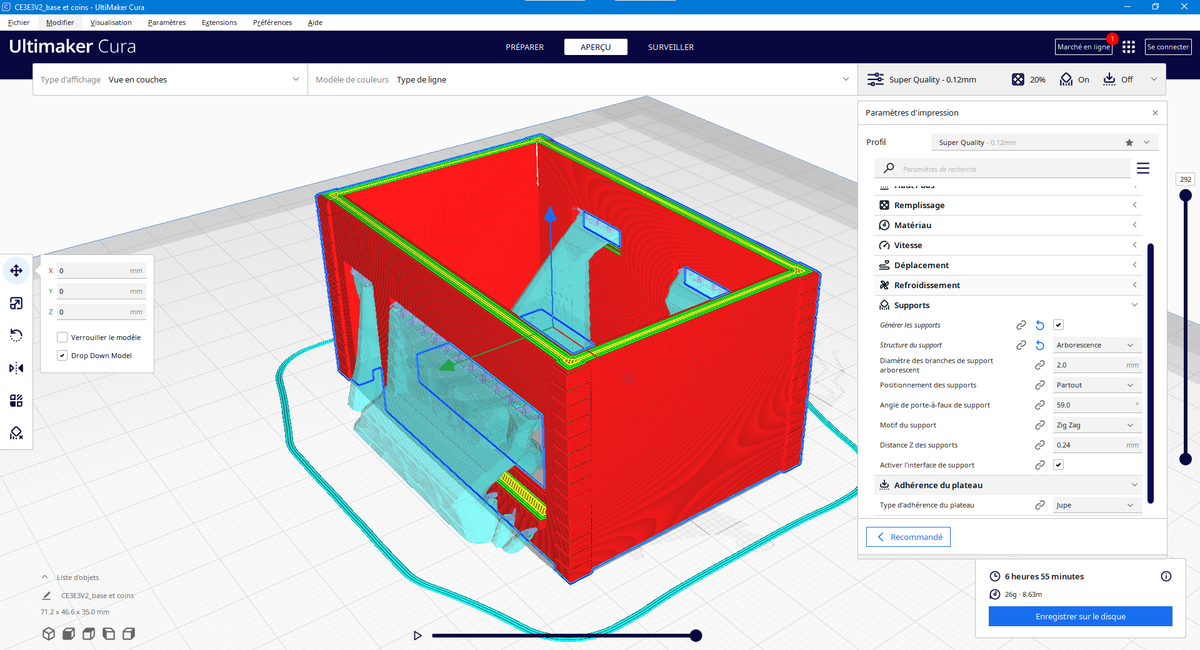Image resolution: width=1200 pixels, height=650 pixels.
Task: Play the layer simulation
Action: pos(417,635)
